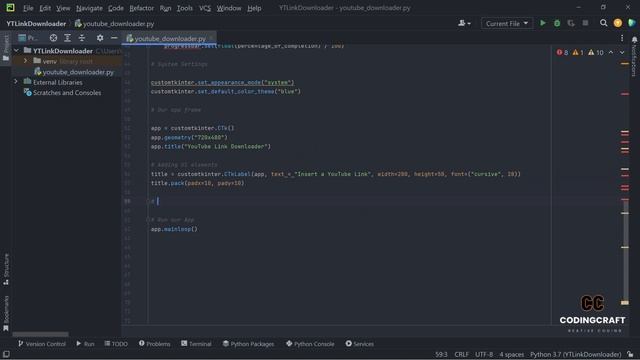Collapse all items in Project panel
Screen dimensions: 640x360
pyautogui.click(x=82, y=38)
